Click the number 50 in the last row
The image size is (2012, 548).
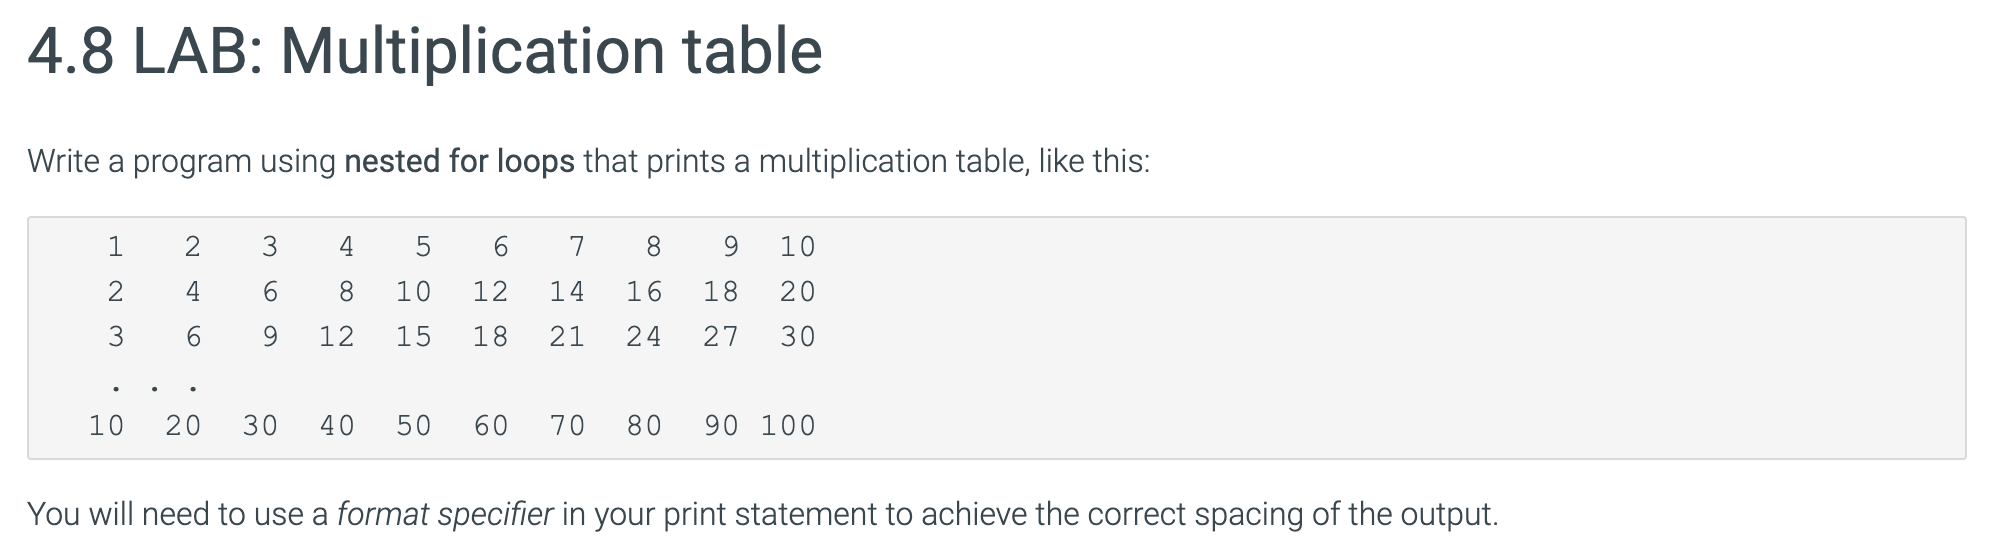(x=413, y=426)
